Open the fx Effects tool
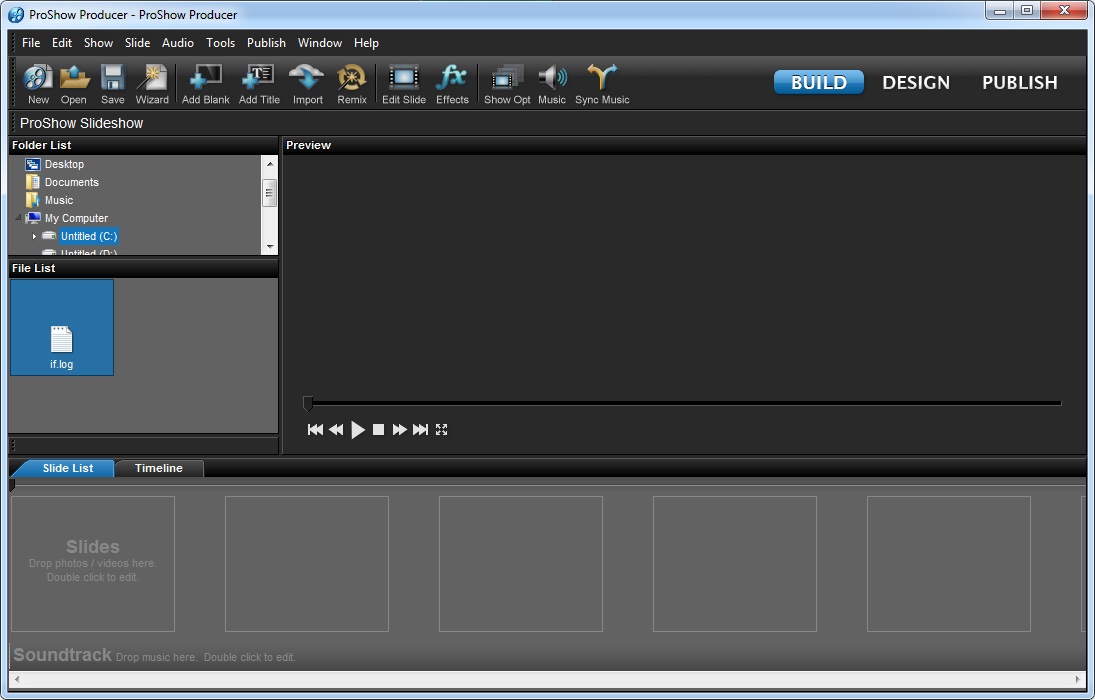Image resolution: width=1095 pixels, height=700 pixels. coord(453,84)
